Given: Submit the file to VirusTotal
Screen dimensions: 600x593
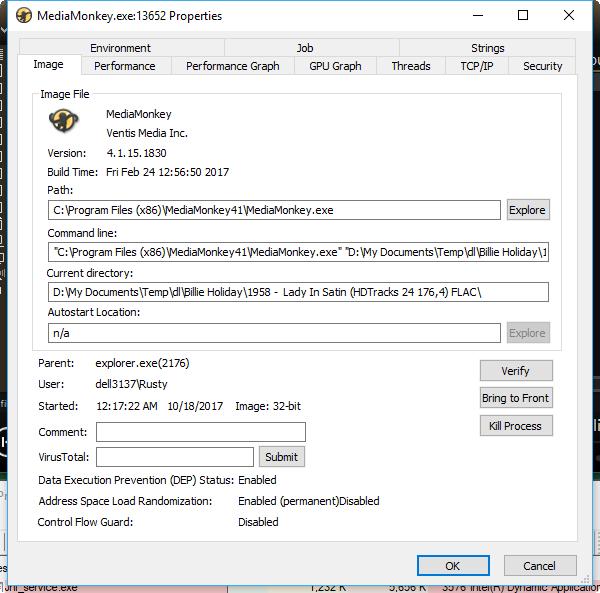Looking at the screenshot, I should pyautogui.click(x=281, y=456).
